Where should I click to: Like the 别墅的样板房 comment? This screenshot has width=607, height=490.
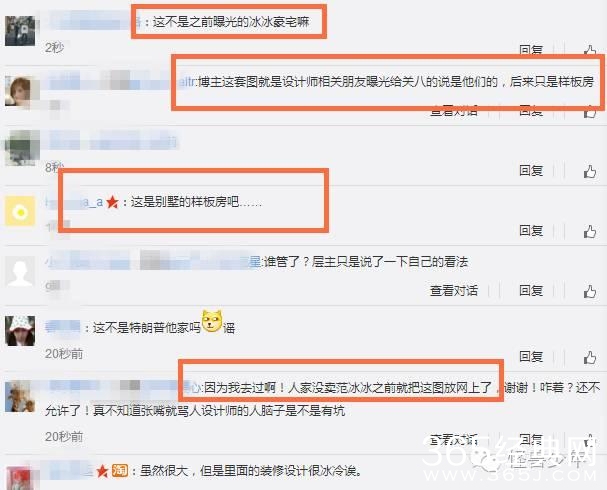[590, 231]
